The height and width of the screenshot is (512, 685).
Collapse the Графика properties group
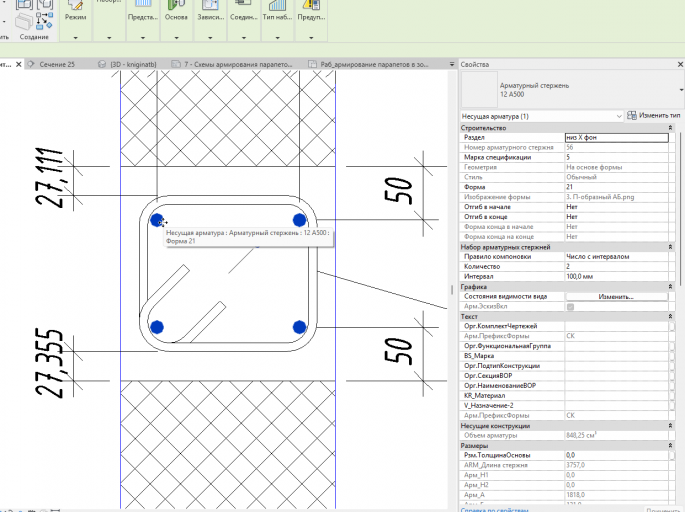point(670,287)
